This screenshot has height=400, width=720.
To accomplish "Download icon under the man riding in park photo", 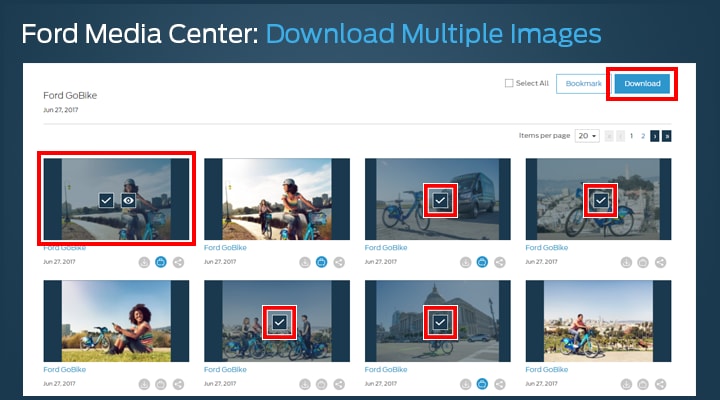I will pyautogui.click(x=626, y=384).
